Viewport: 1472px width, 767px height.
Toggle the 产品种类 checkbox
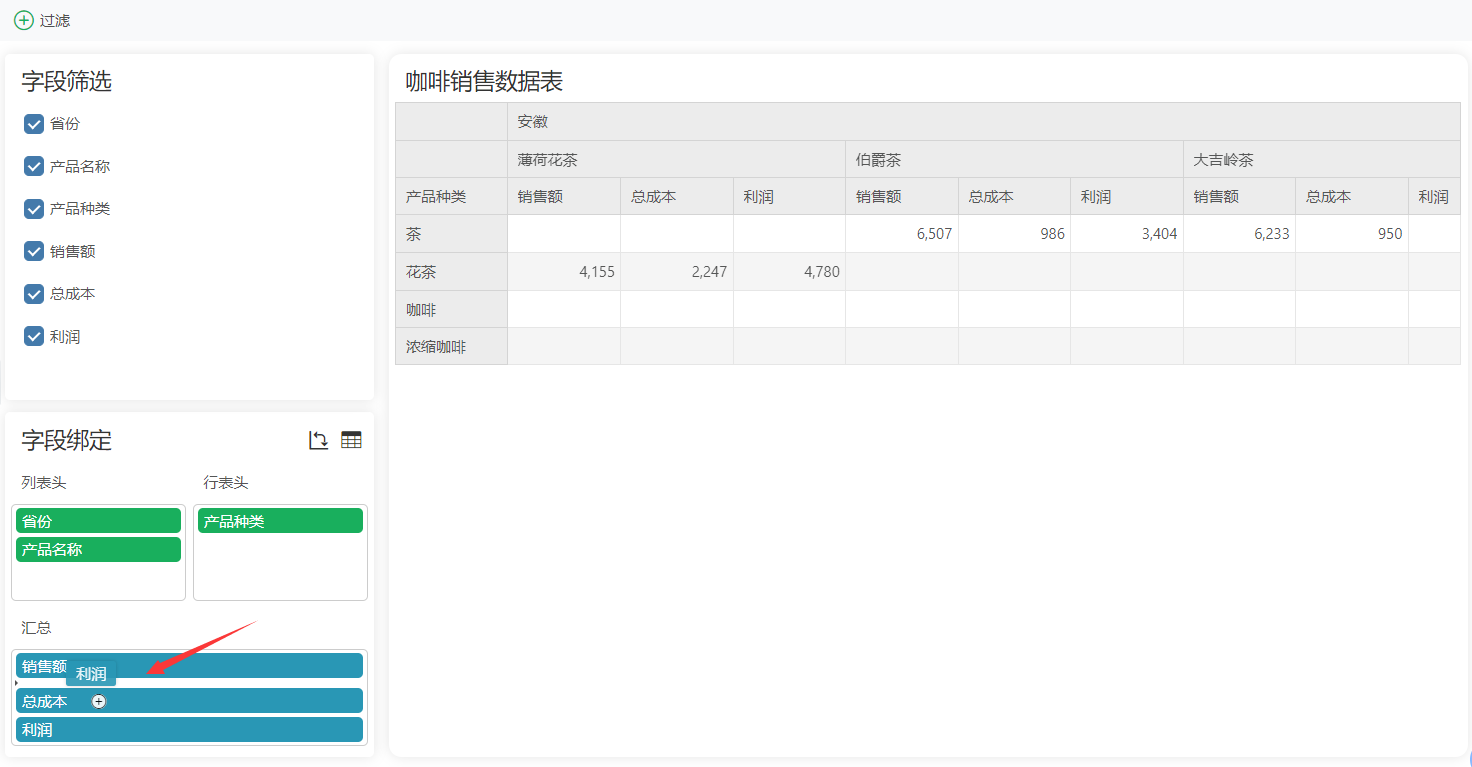click(x=34, y=209)
